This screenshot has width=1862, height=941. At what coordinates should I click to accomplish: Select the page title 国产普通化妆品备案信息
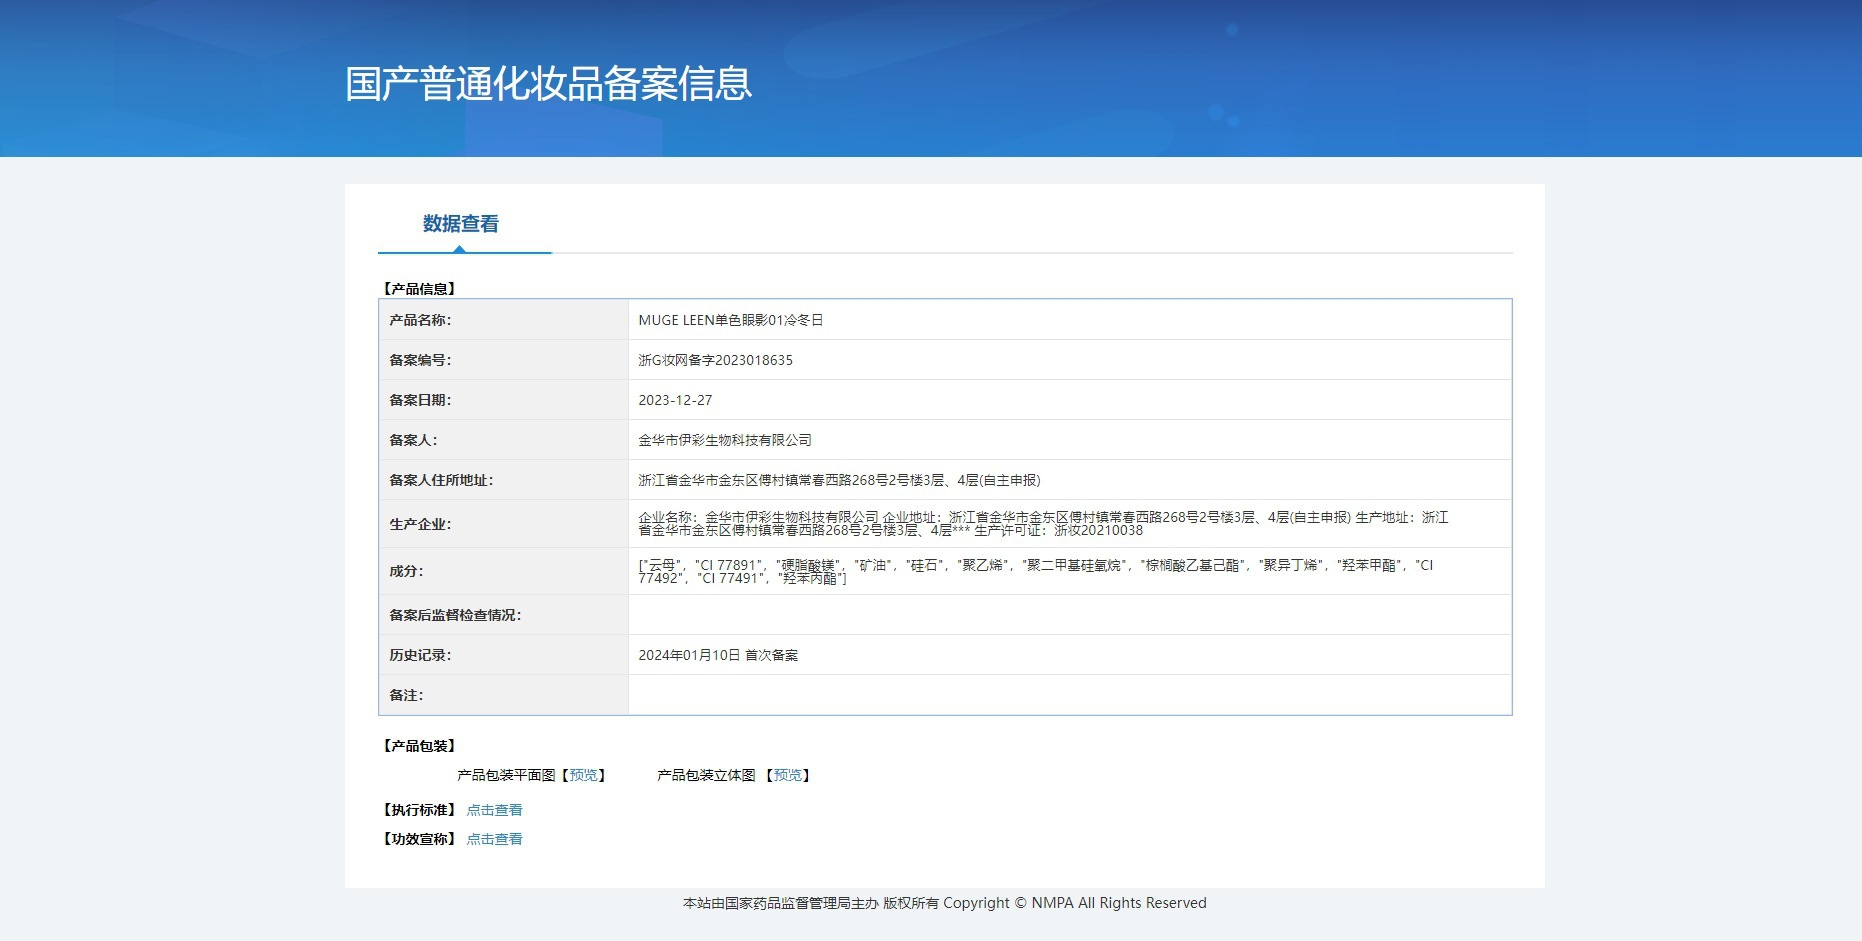tap(548, 84)
